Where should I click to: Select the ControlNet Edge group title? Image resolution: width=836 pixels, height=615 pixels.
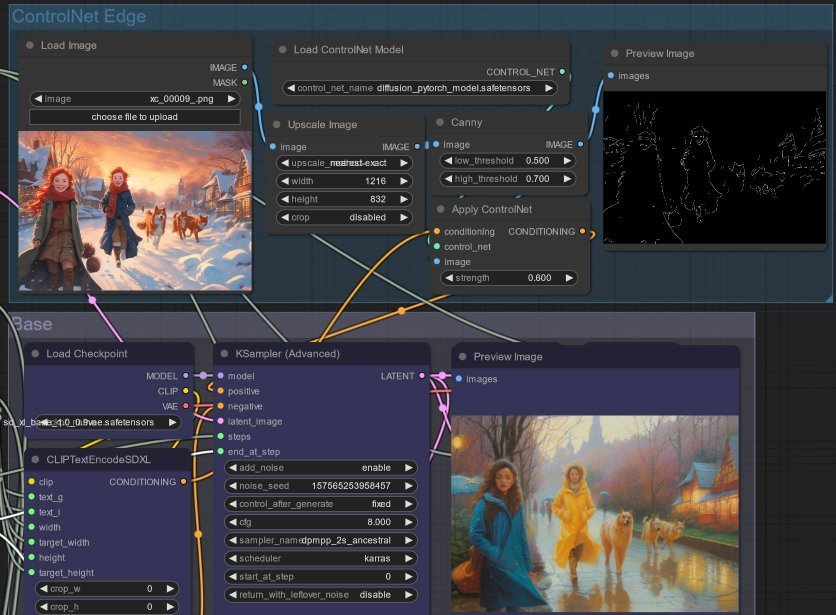point(79,17)
